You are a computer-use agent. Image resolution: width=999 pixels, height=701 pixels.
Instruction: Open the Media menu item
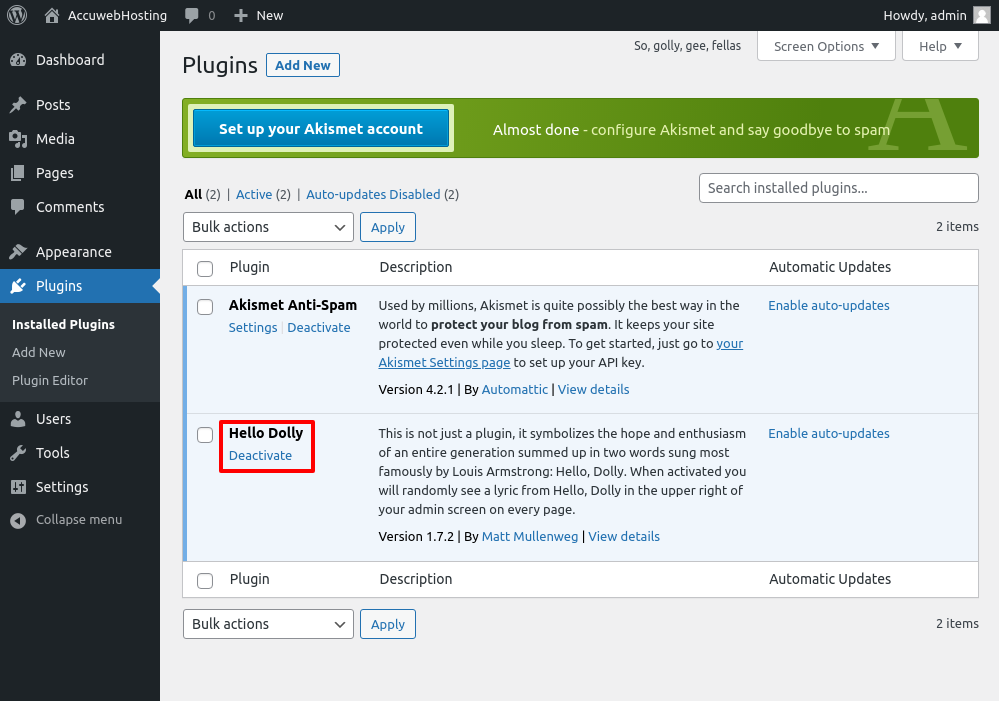55,139
